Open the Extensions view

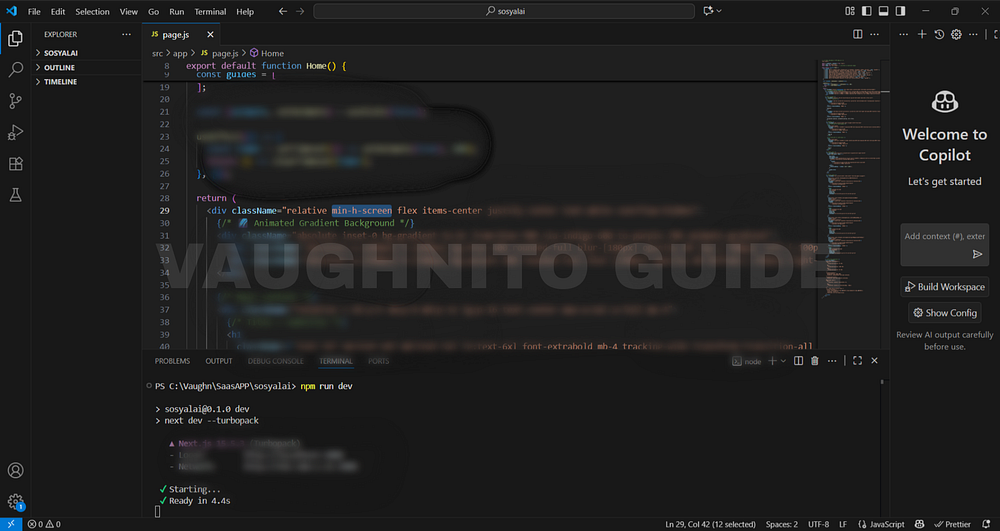(x=15, y=163)
